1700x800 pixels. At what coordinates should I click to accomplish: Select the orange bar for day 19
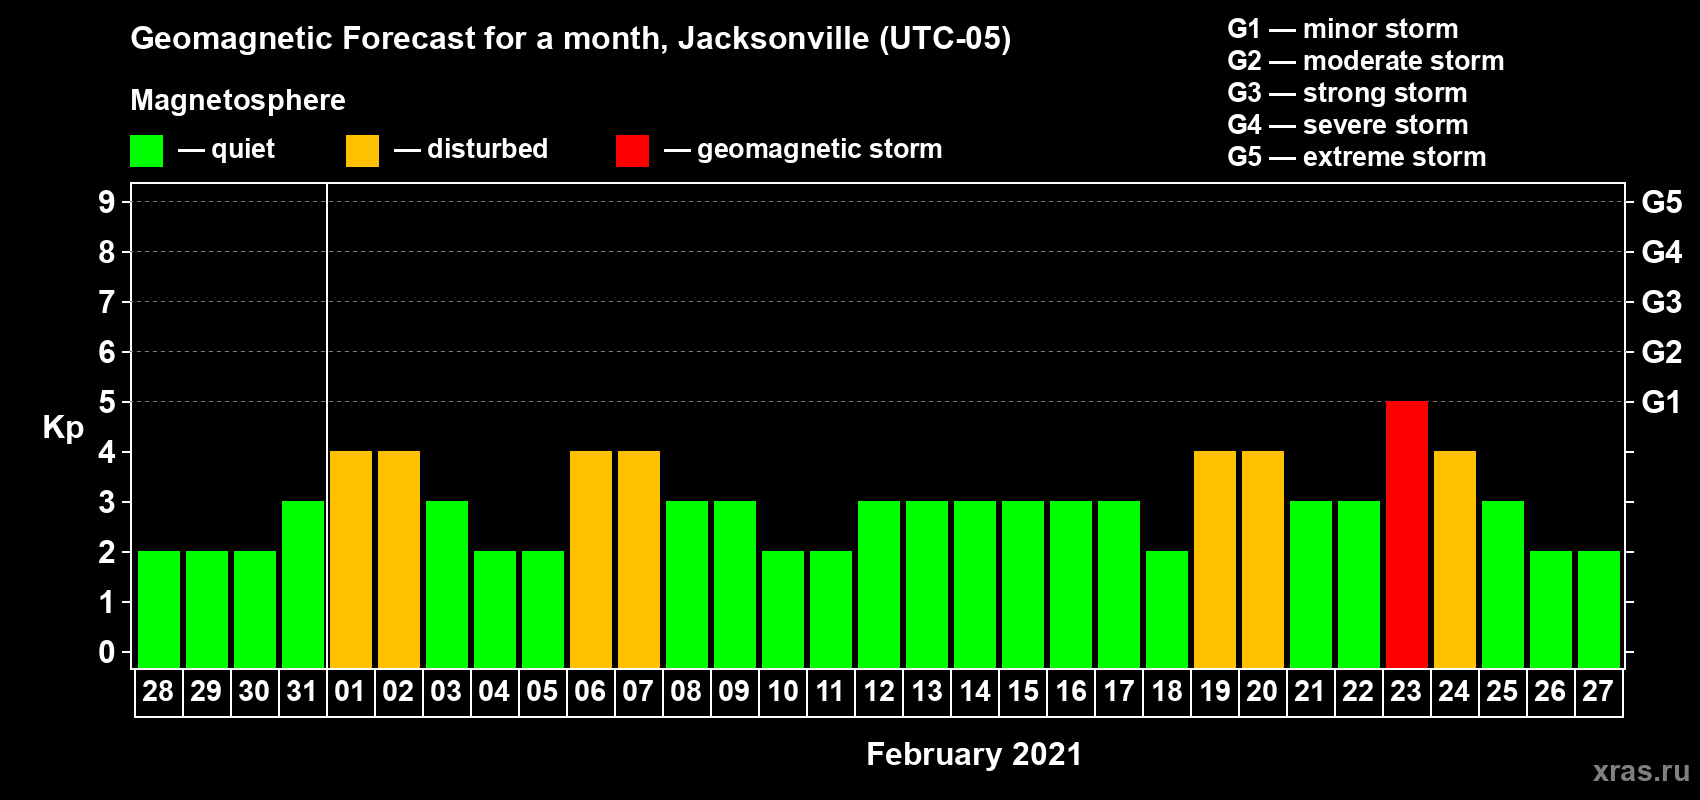click(1215, 560)
